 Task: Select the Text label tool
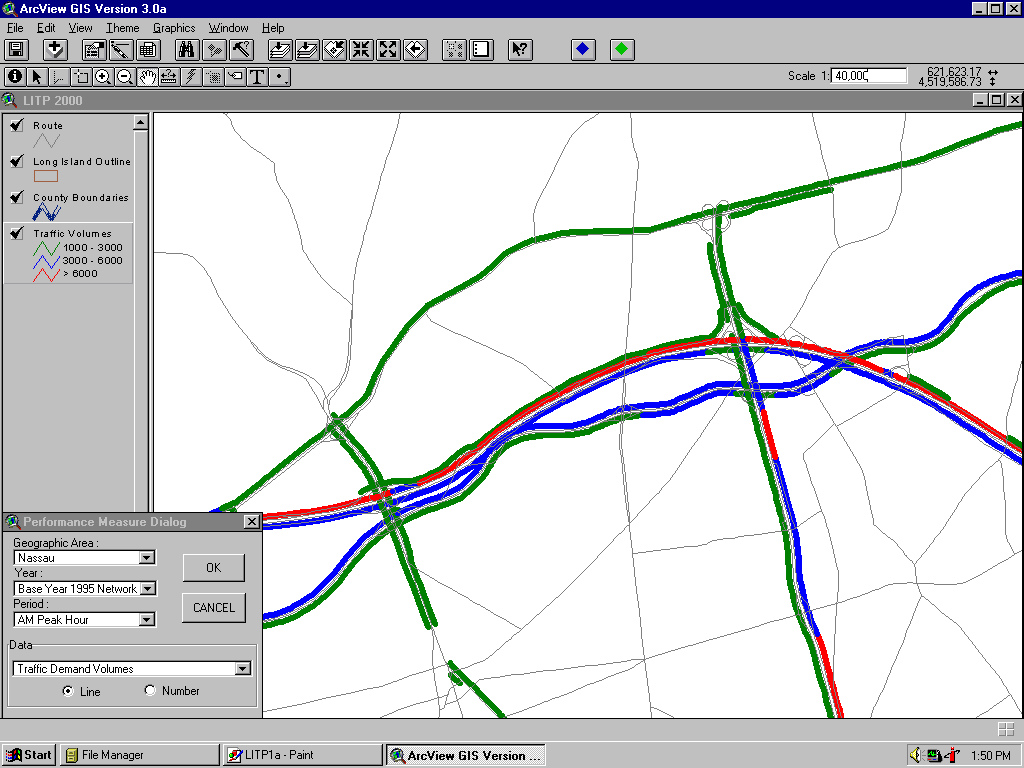point(258,76)
